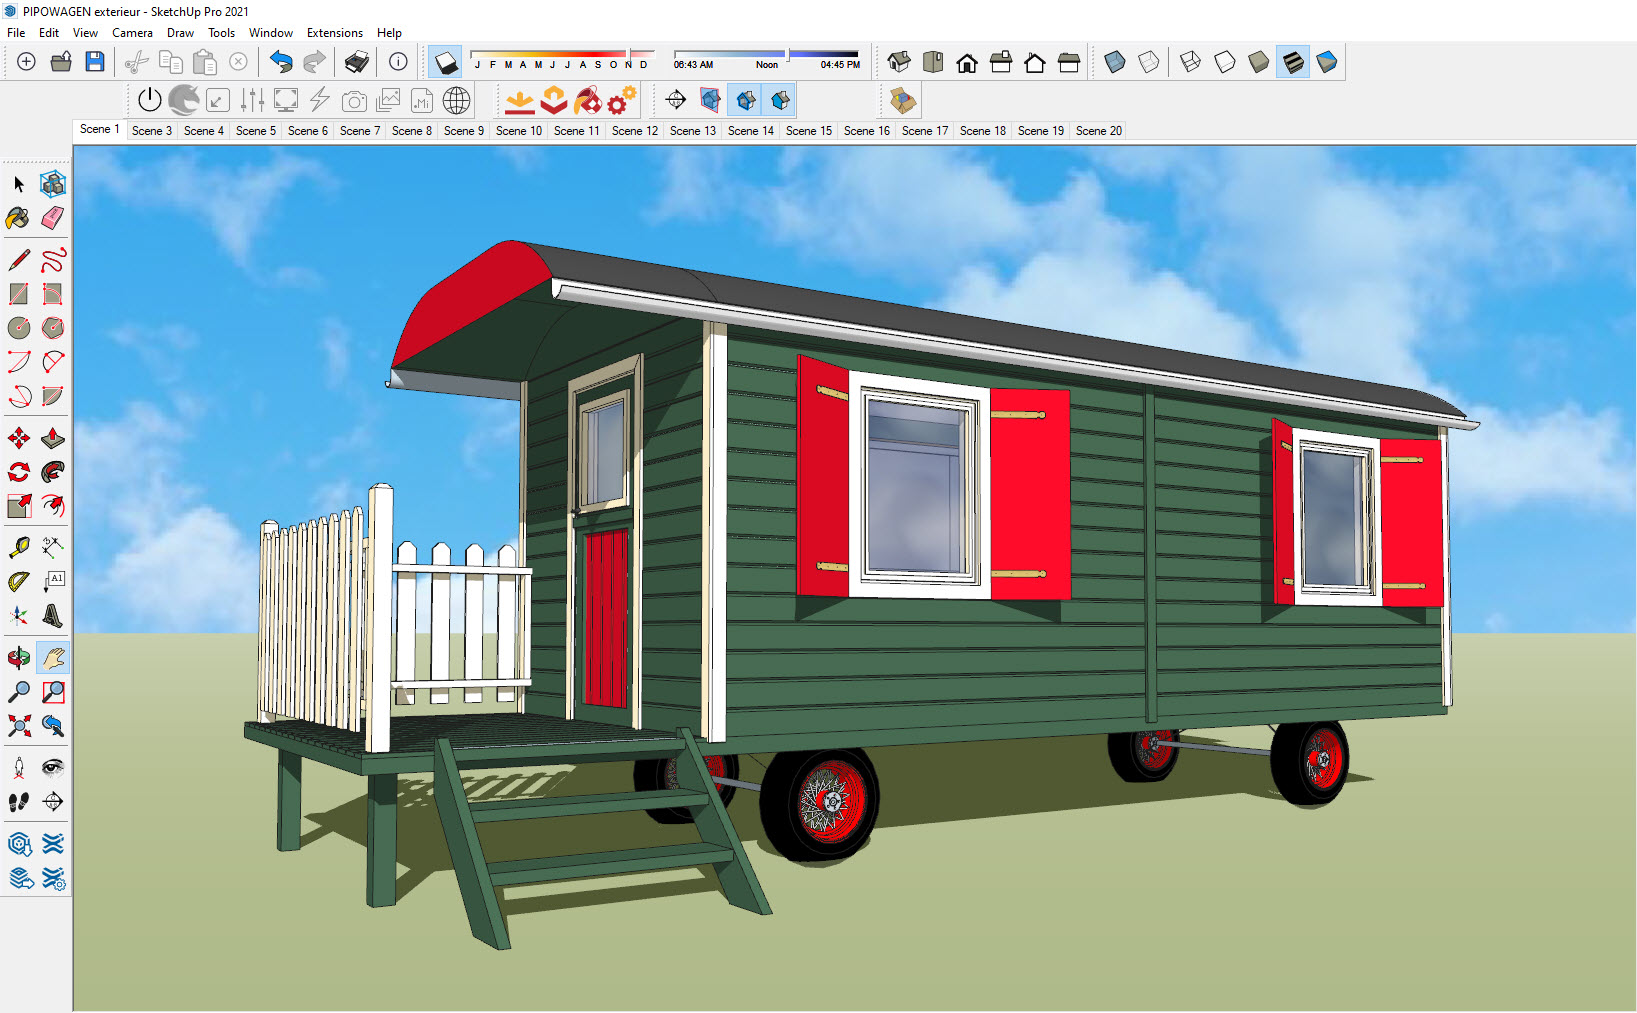Toggle the Shadows display button

445,63
